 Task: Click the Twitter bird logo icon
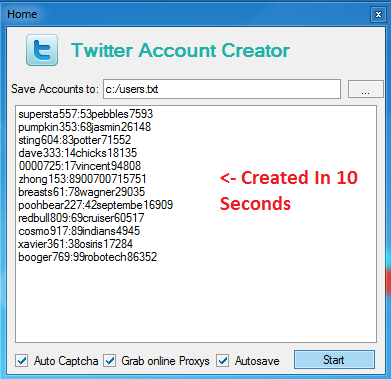coord(42,50)
